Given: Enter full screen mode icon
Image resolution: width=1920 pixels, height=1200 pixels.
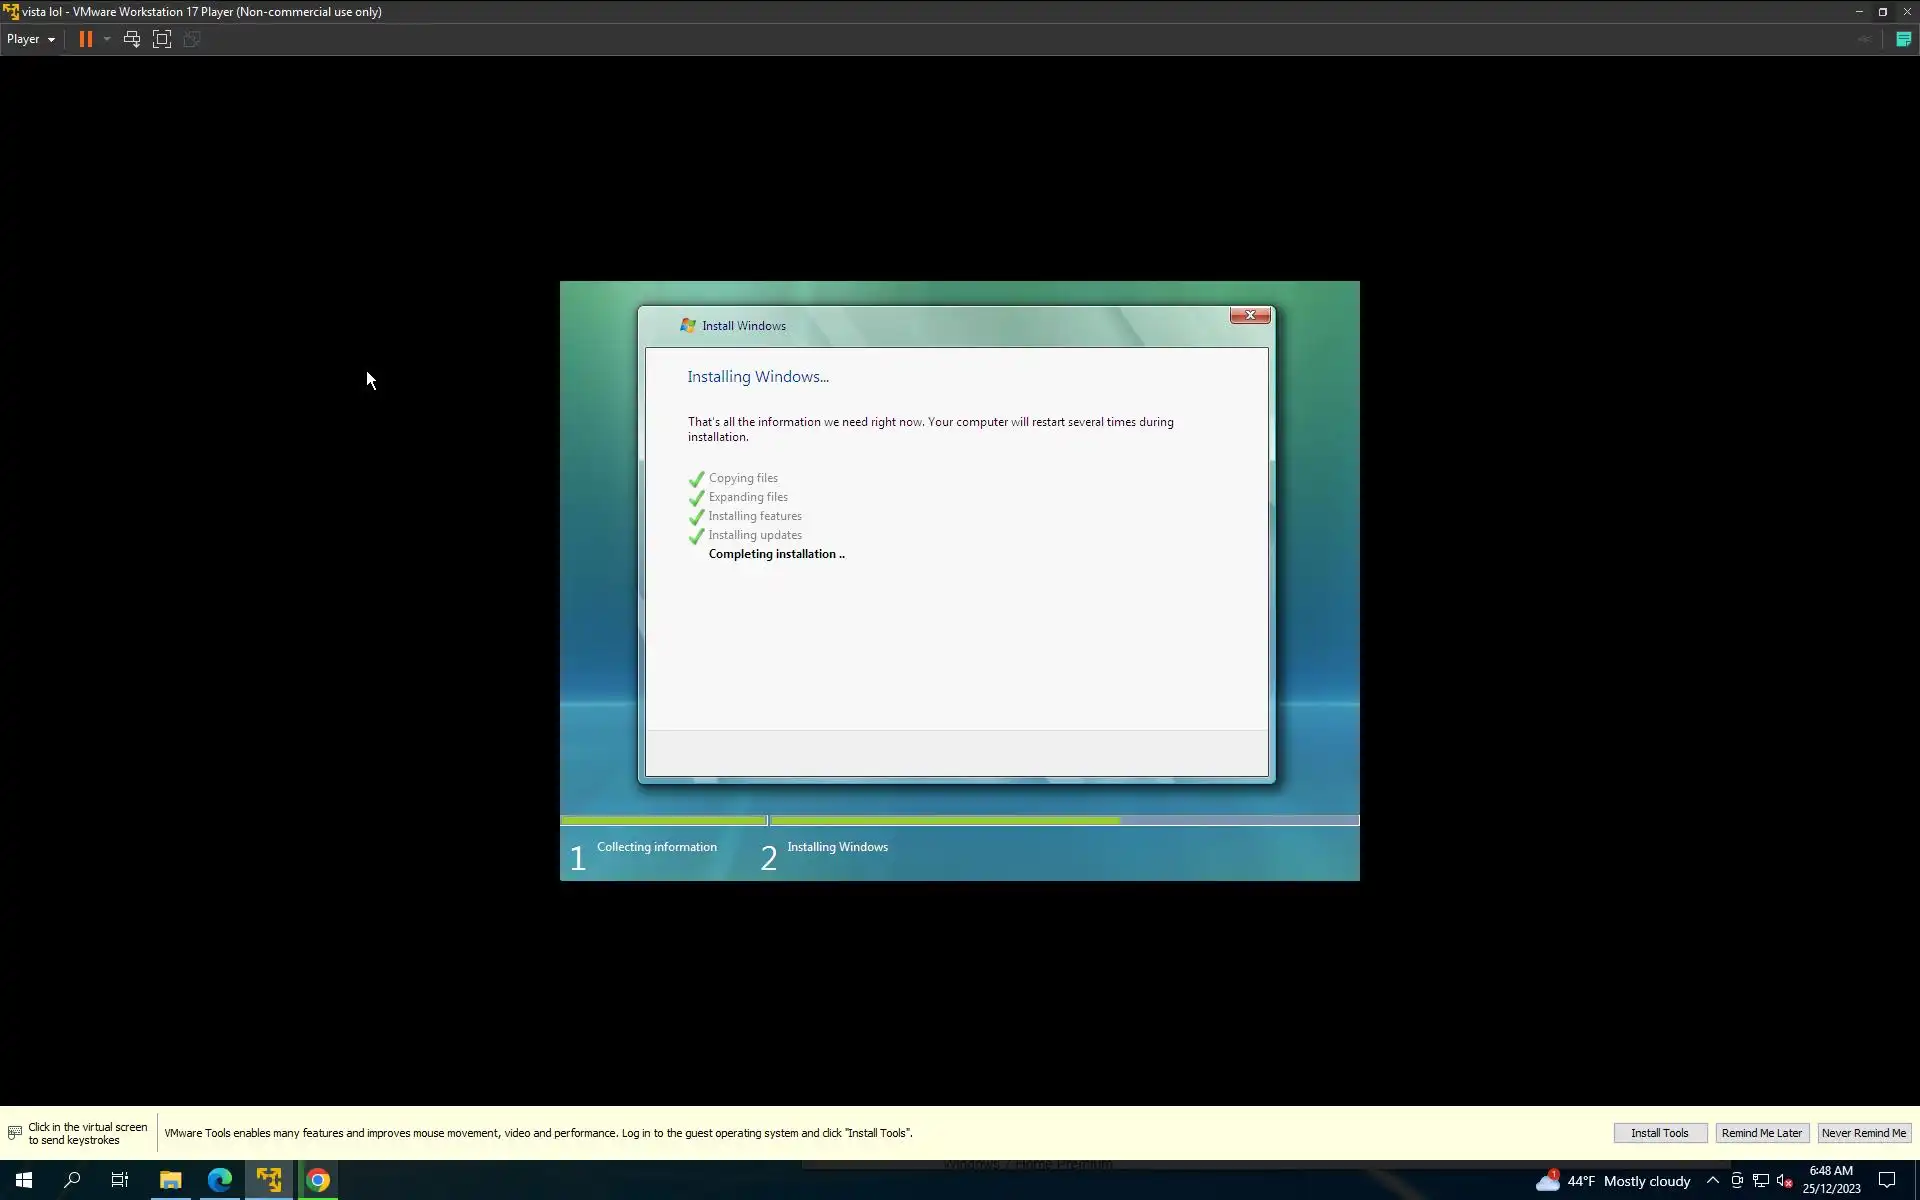Looking at the screenshot, I should (162, 39).
